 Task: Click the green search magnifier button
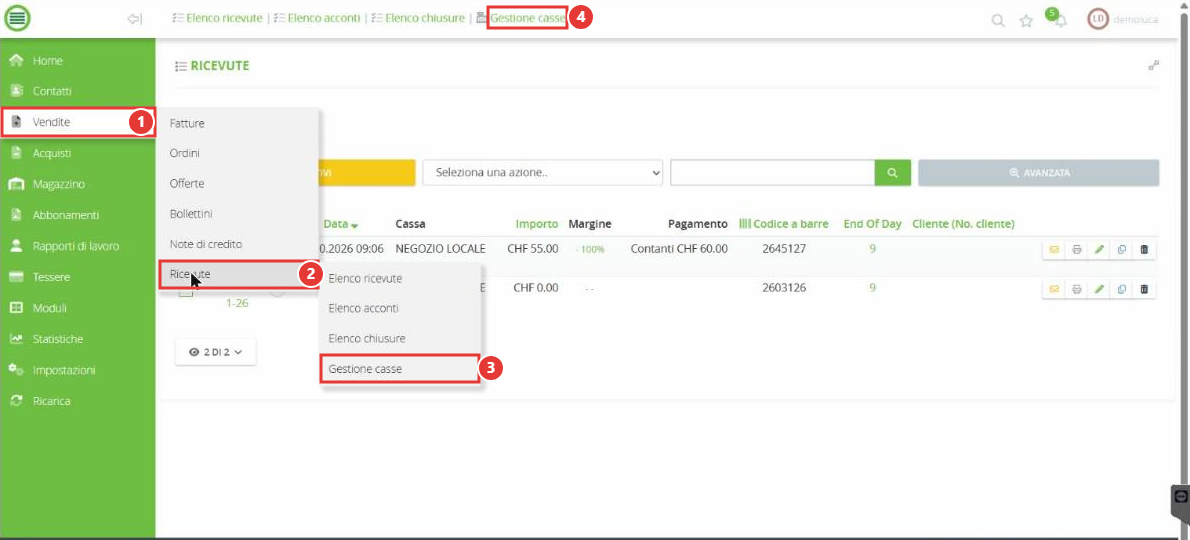tap(892, 173)
